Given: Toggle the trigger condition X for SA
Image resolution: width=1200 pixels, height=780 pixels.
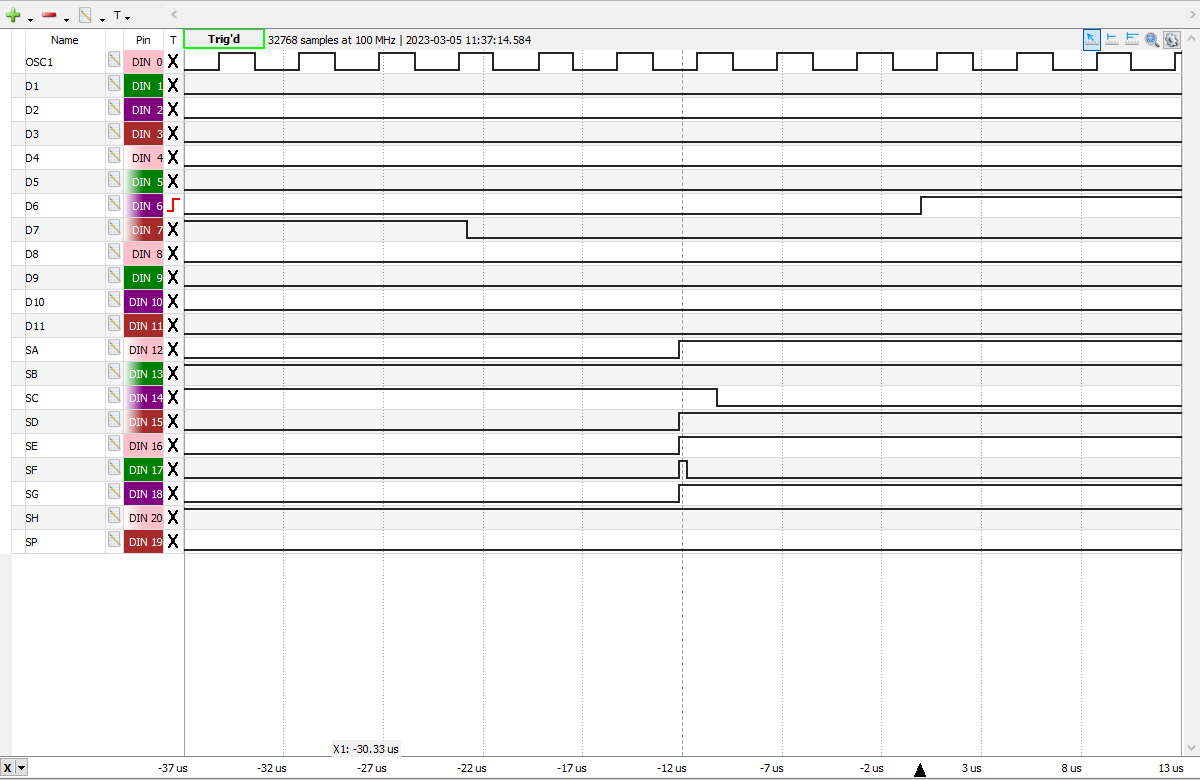Looking at the screenshot, I should (173, 349).
